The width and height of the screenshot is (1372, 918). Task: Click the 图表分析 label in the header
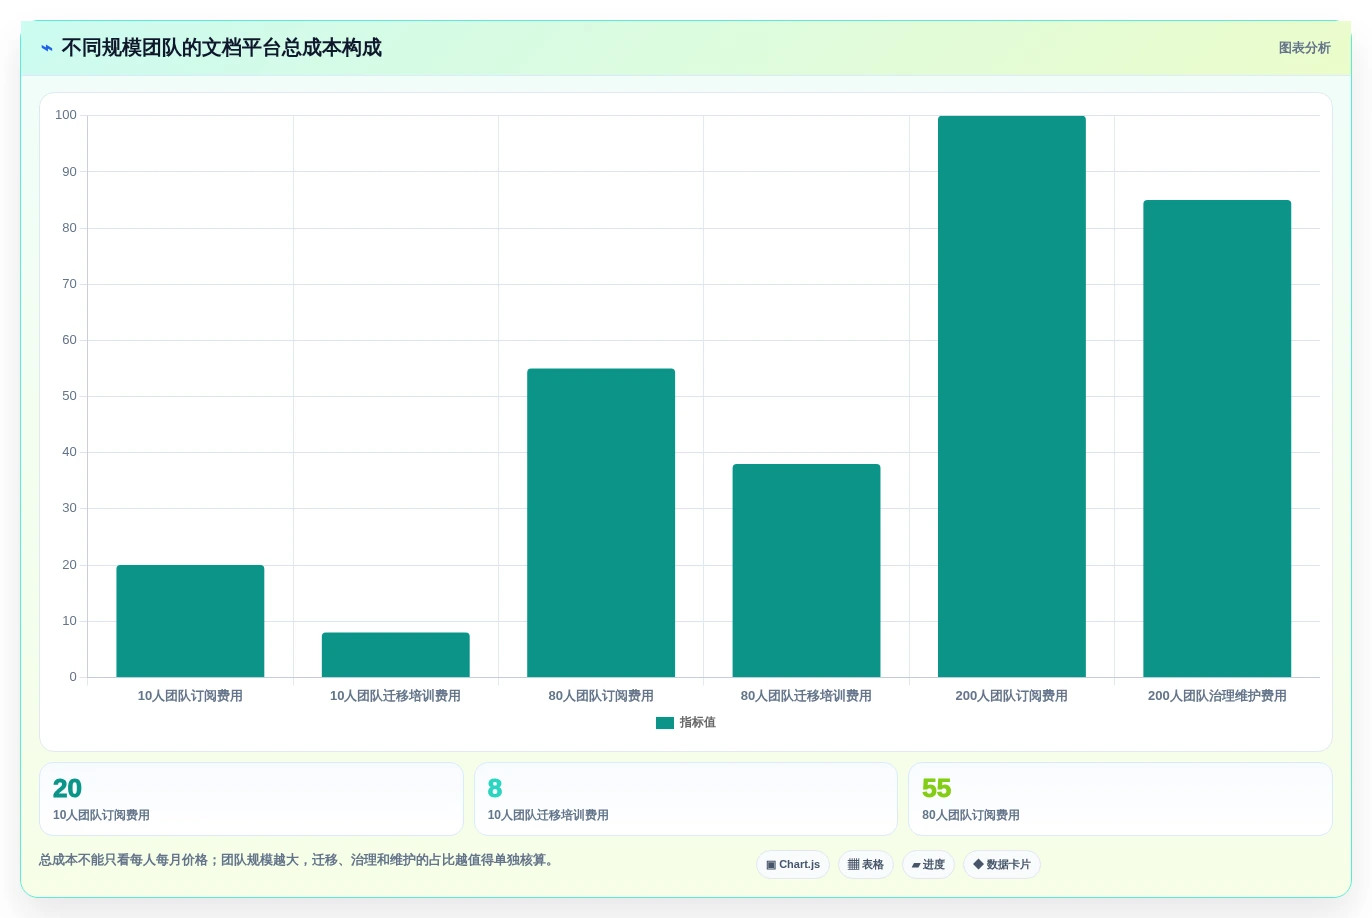(1304, 48)
